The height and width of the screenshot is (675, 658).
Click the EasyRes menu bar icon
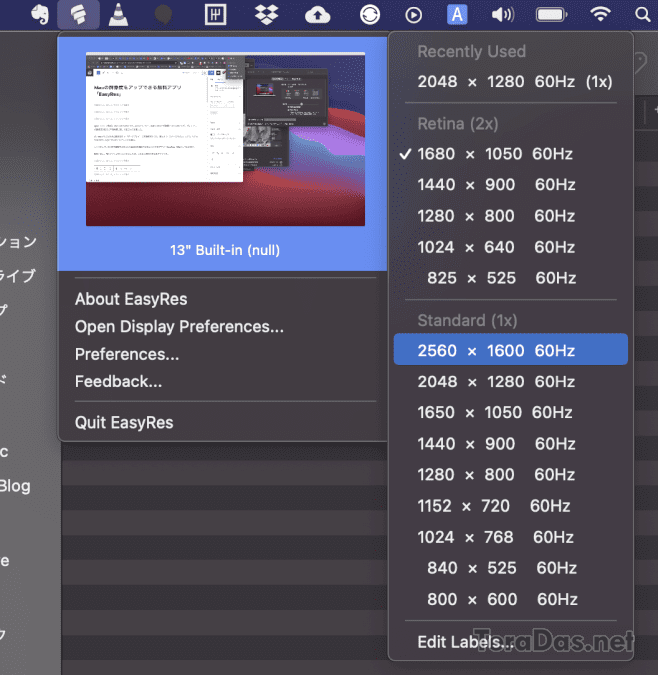point(78,15)
